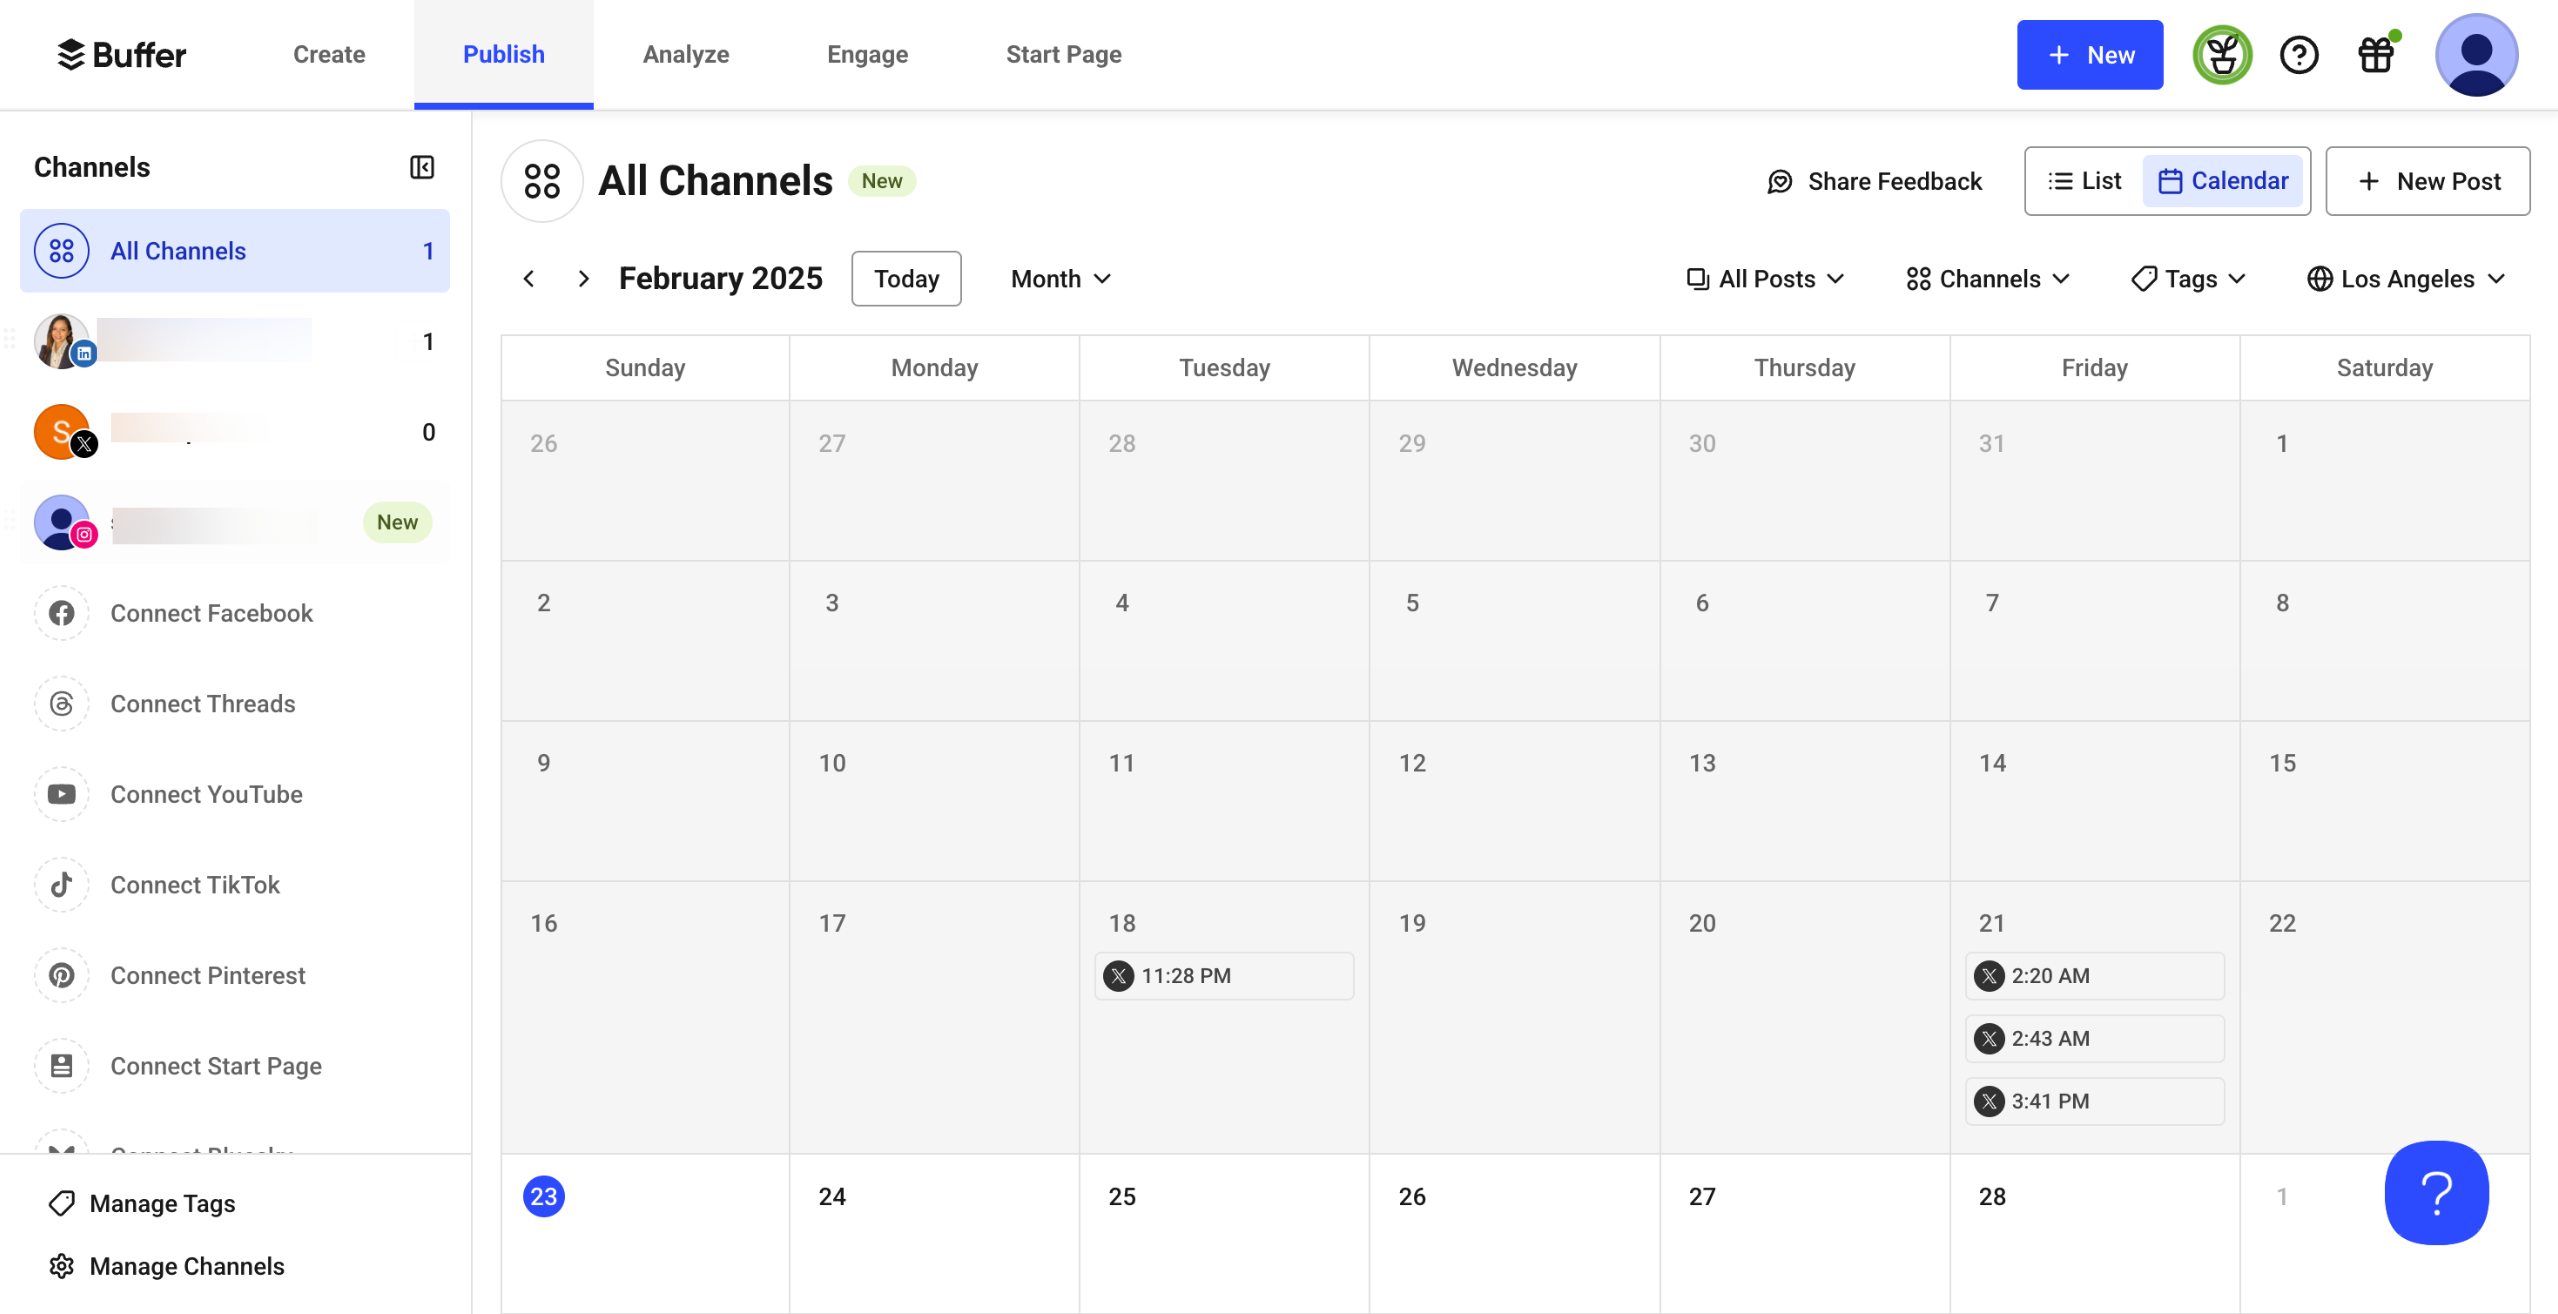Click the Today button
2558x1314 pixels.
pos(906,279)
